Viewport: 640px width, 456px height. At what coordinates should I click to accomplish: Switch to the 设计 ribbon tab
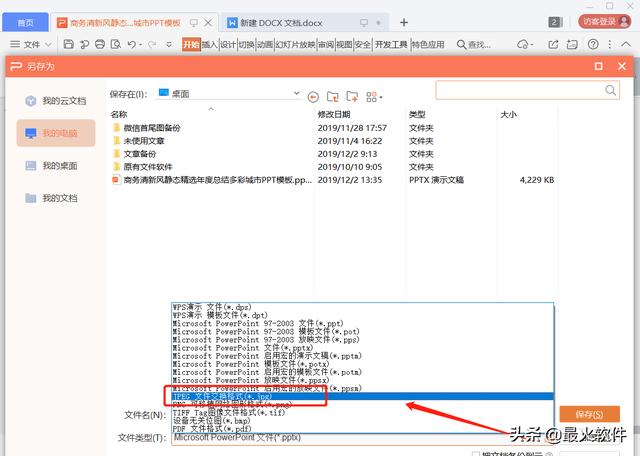pos(228,44)
